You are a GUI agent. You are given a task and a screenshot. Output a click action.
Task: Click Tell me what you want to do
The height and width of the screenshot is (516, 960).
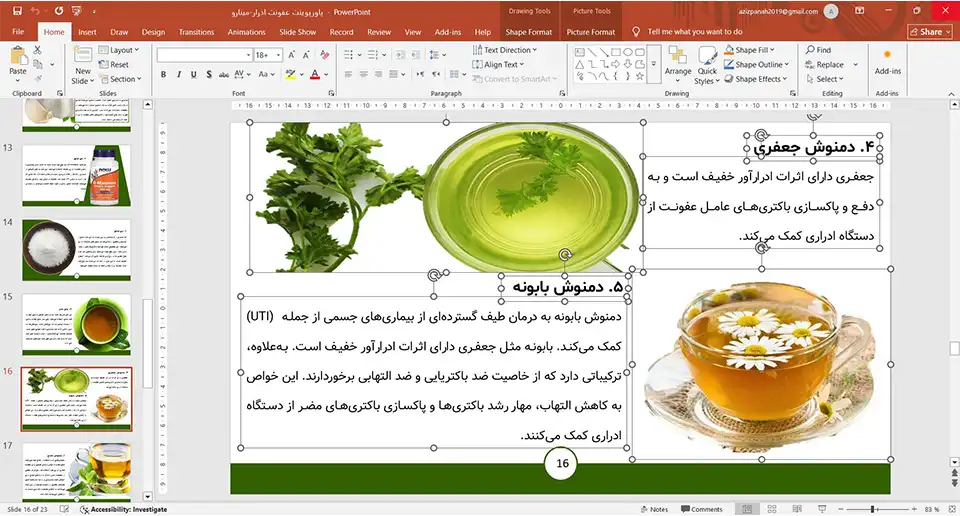pyautogui.click(x=694, y=32)
